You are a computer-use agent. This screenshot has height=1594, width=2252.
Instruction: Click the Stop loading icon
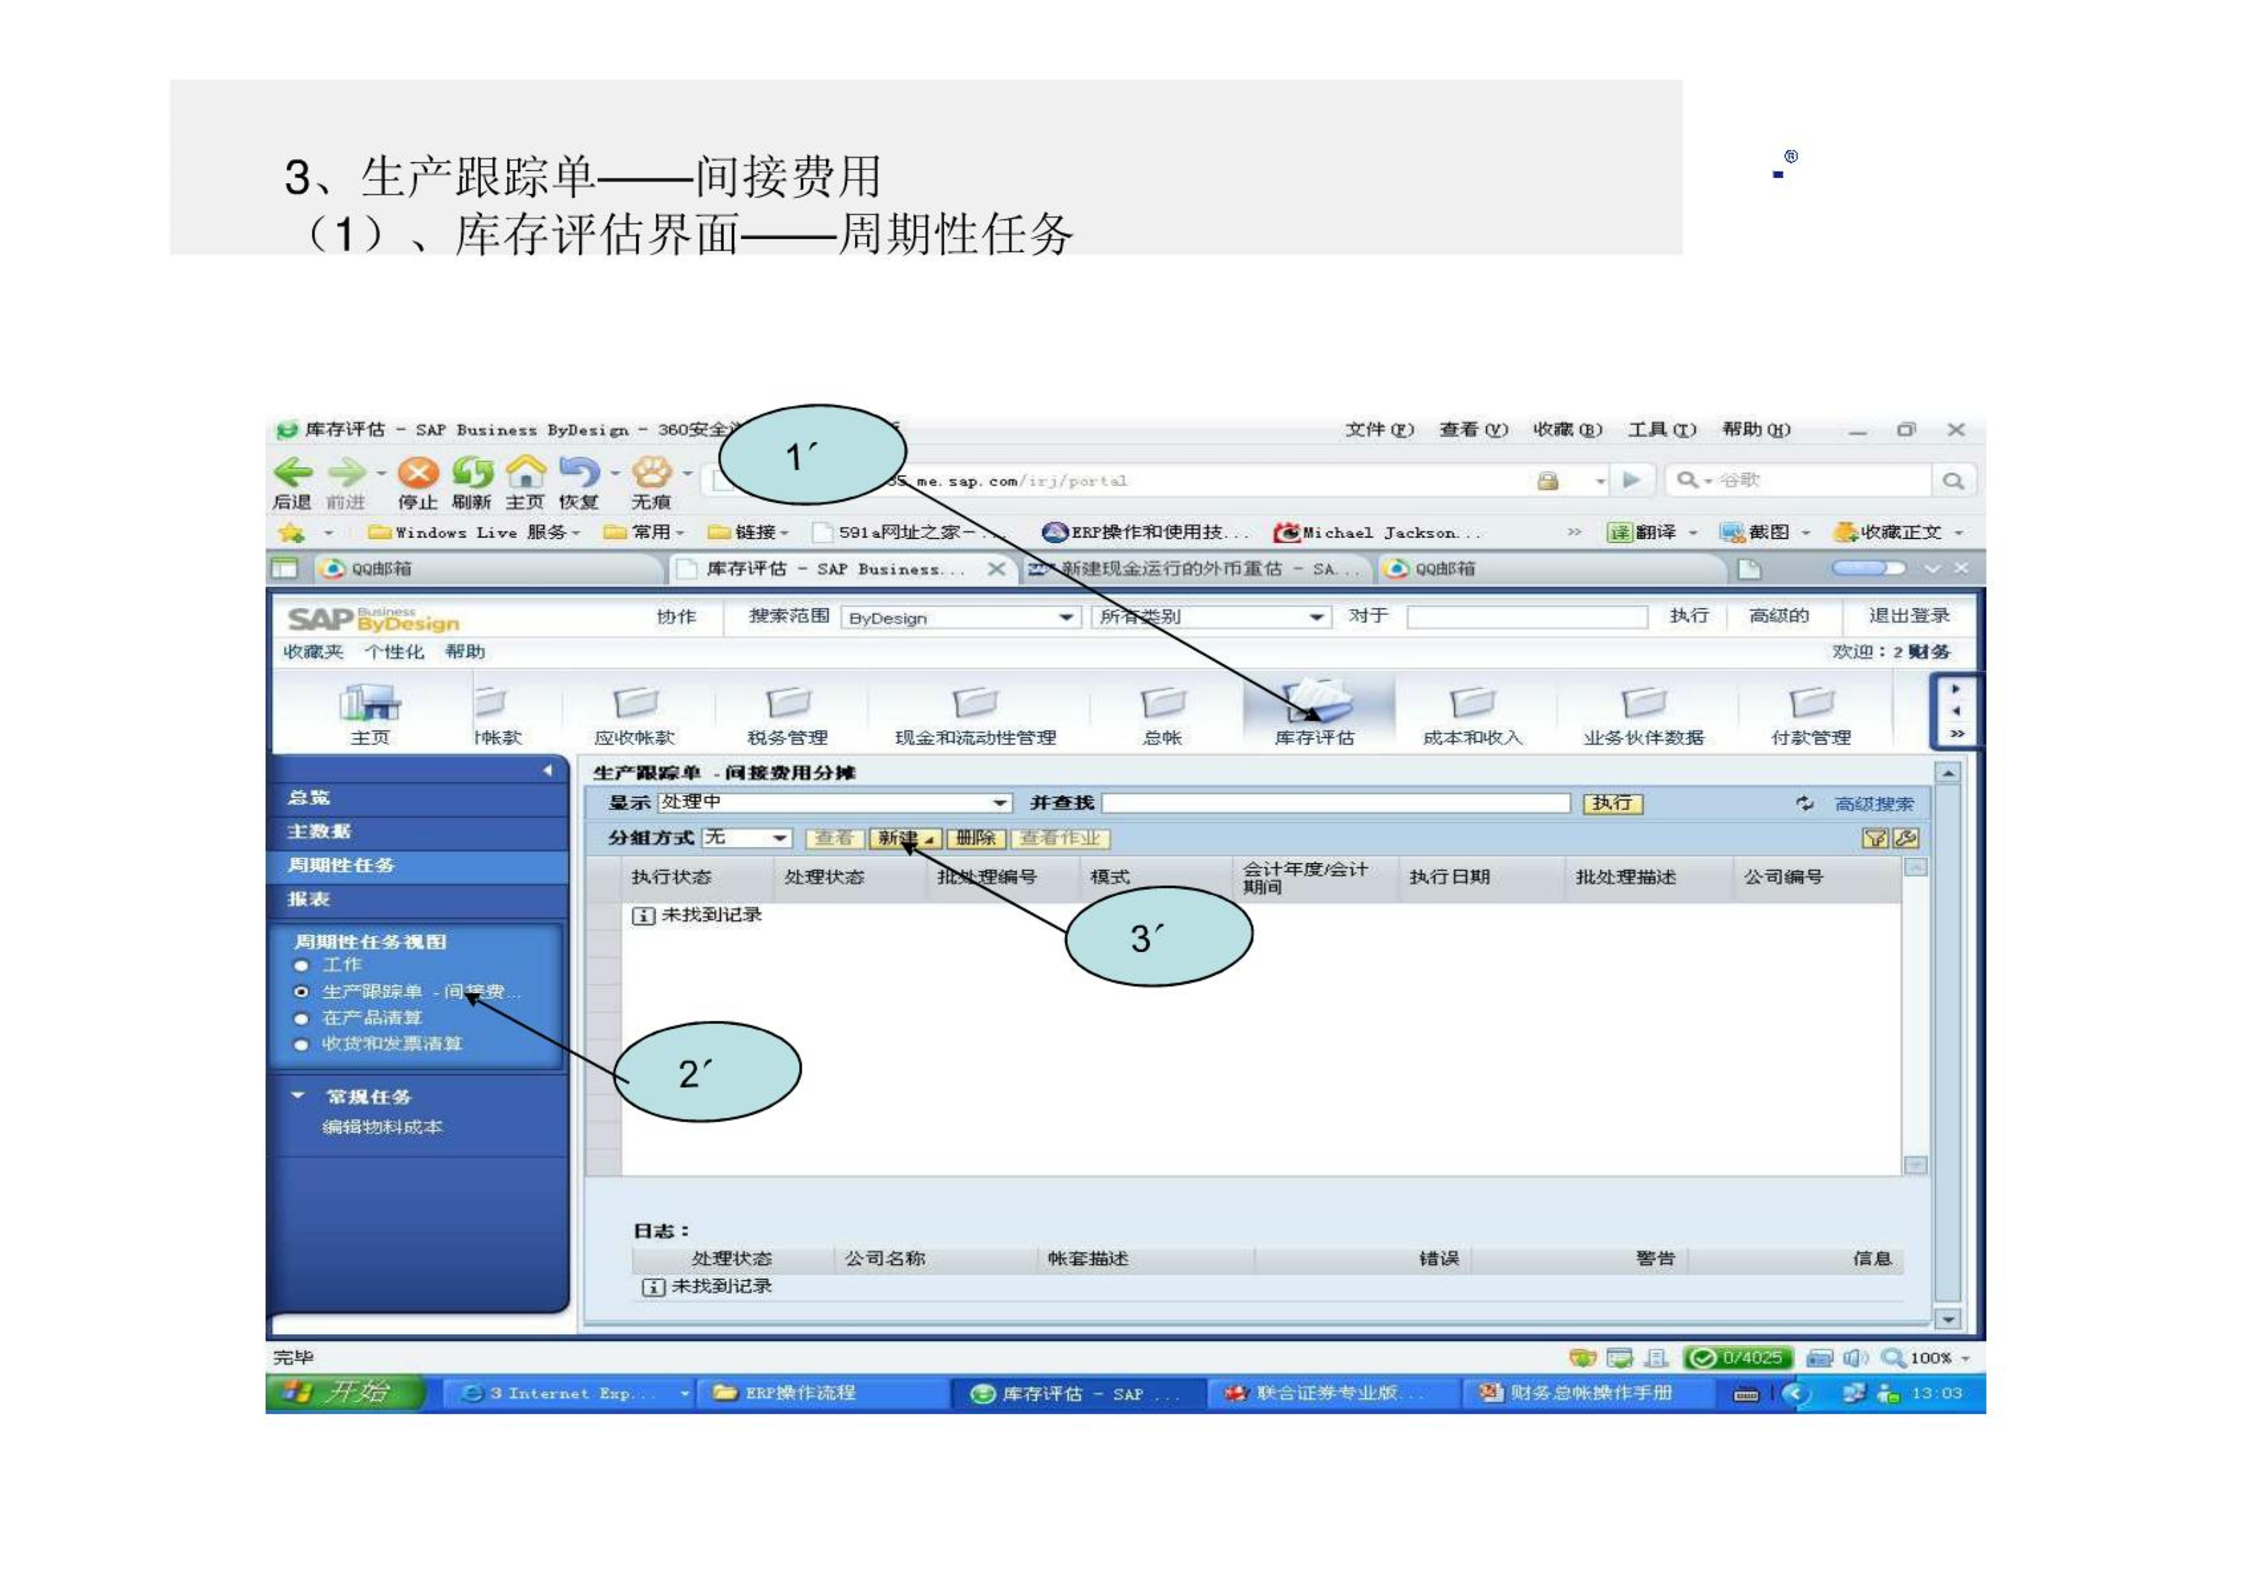click(418, 472)
